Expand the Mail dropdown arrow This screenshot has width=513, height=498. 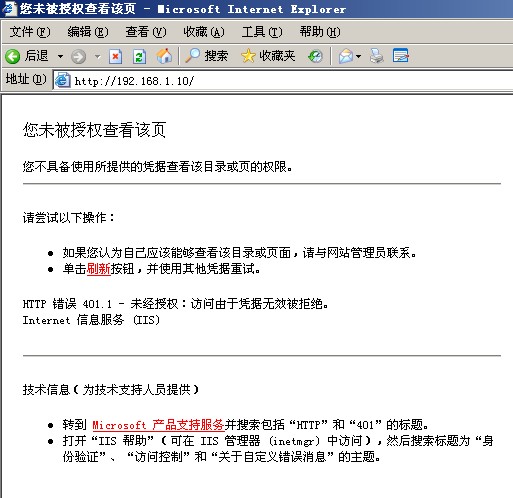pyautogui.click(x=358, y=56)
